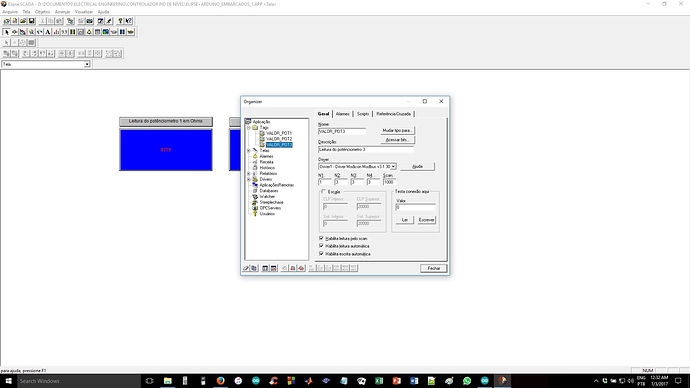Click the Descrição input field

[x=366, y=150]
